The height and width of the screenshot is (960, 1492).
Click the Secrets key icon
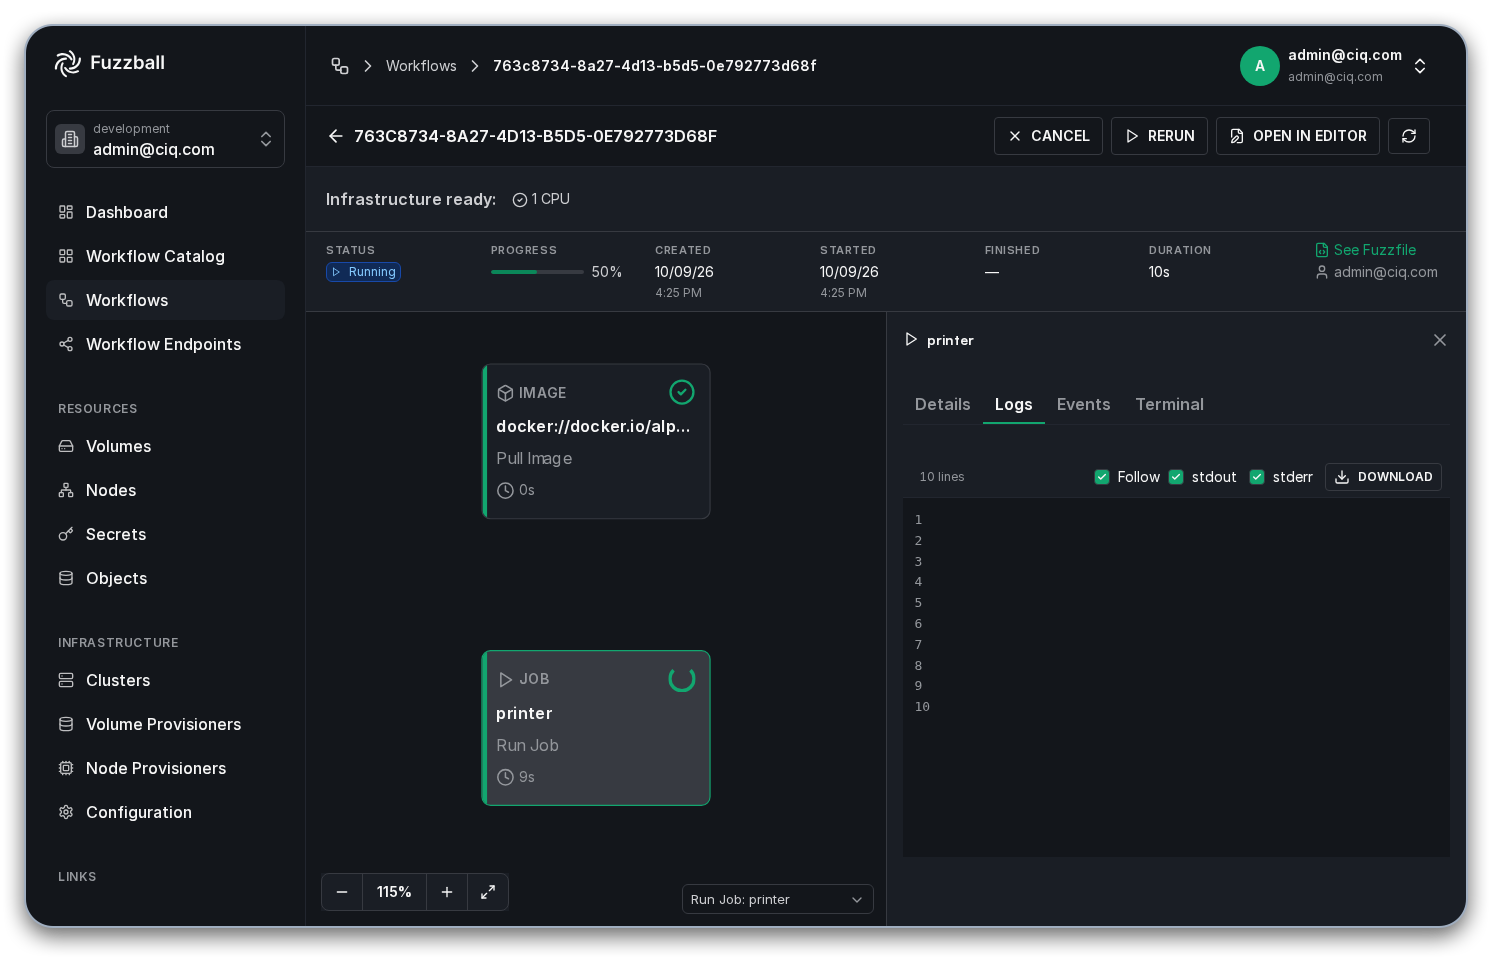66,534
